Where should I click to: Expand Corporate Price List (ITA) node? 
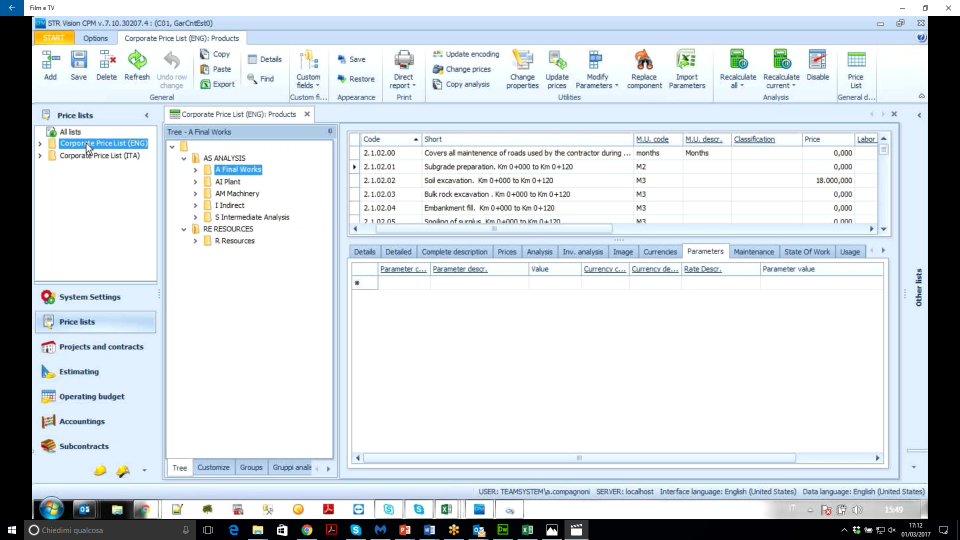pos(40,156)
